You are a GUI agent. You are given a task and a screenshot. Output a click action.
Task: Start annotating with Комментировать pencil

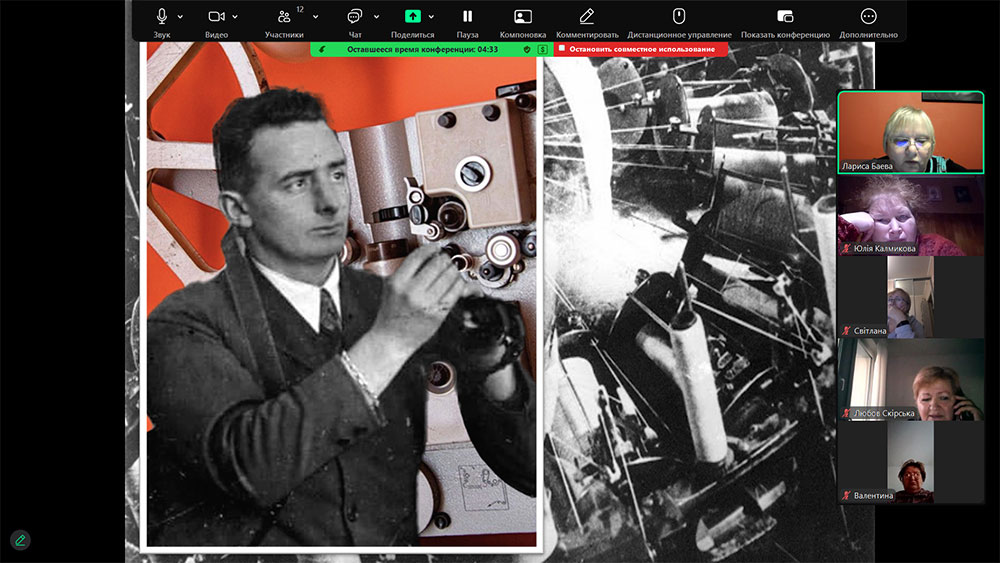[587, 17]
